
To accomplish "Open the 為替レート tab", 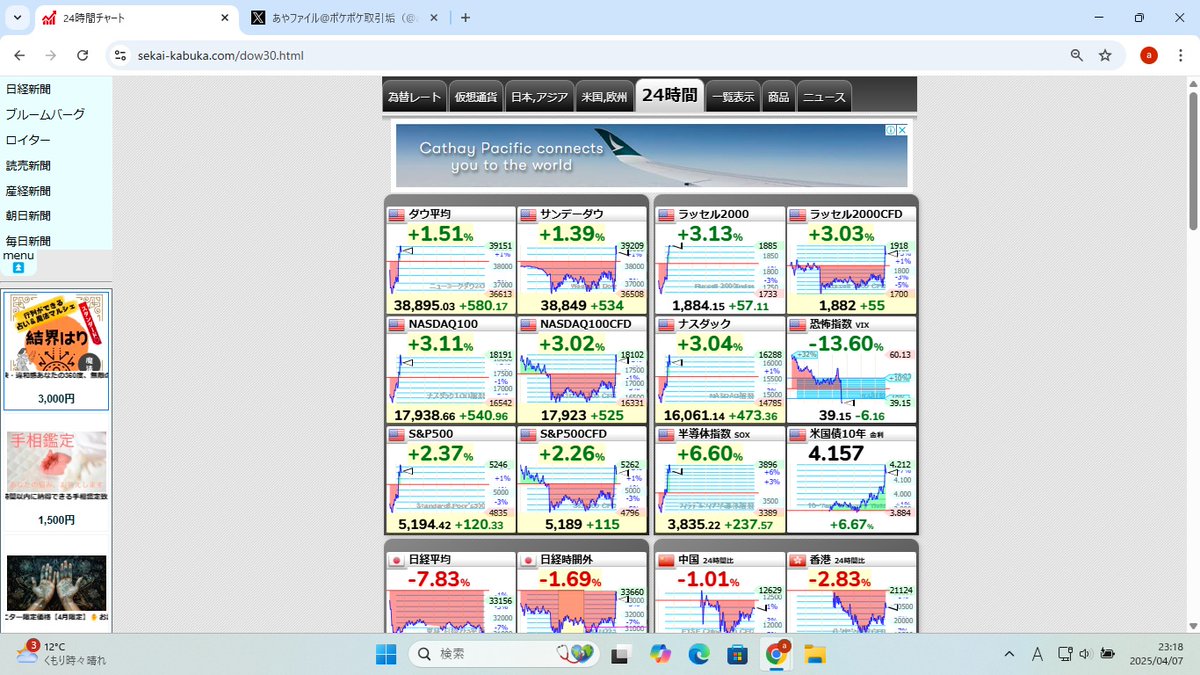I will point(414,97).
